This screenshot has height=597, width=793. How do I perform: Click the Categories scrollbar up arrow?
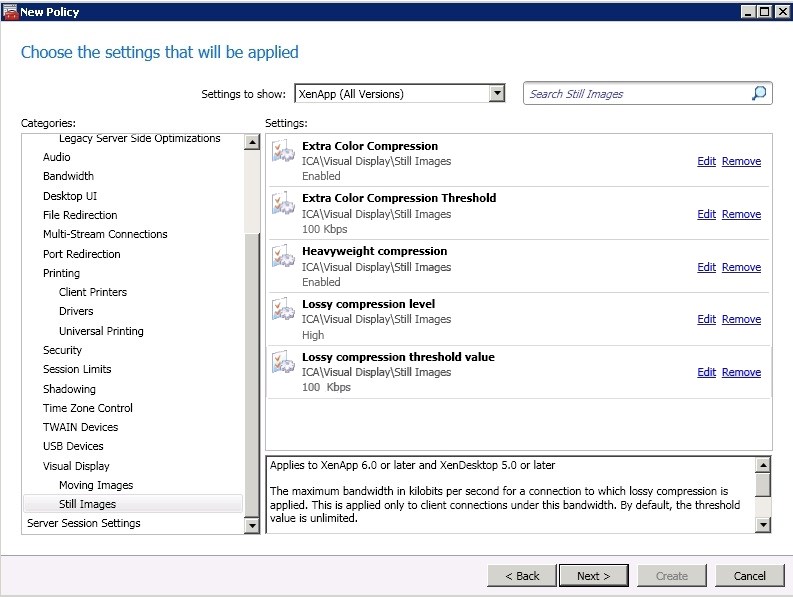[x=251, y=142]
